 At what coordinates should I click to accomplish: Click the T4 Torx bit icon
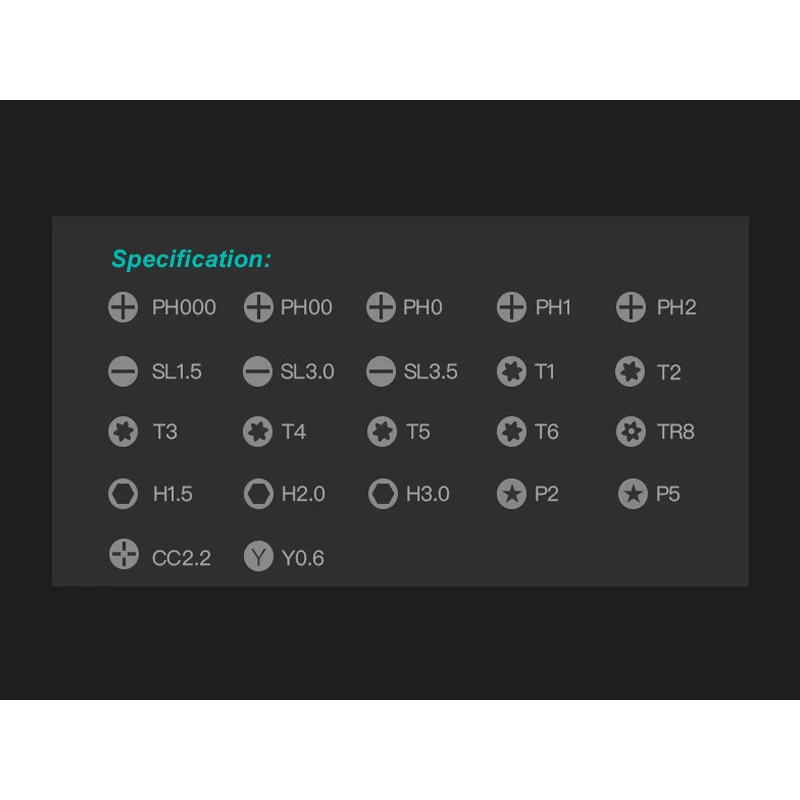pos(258,432)
